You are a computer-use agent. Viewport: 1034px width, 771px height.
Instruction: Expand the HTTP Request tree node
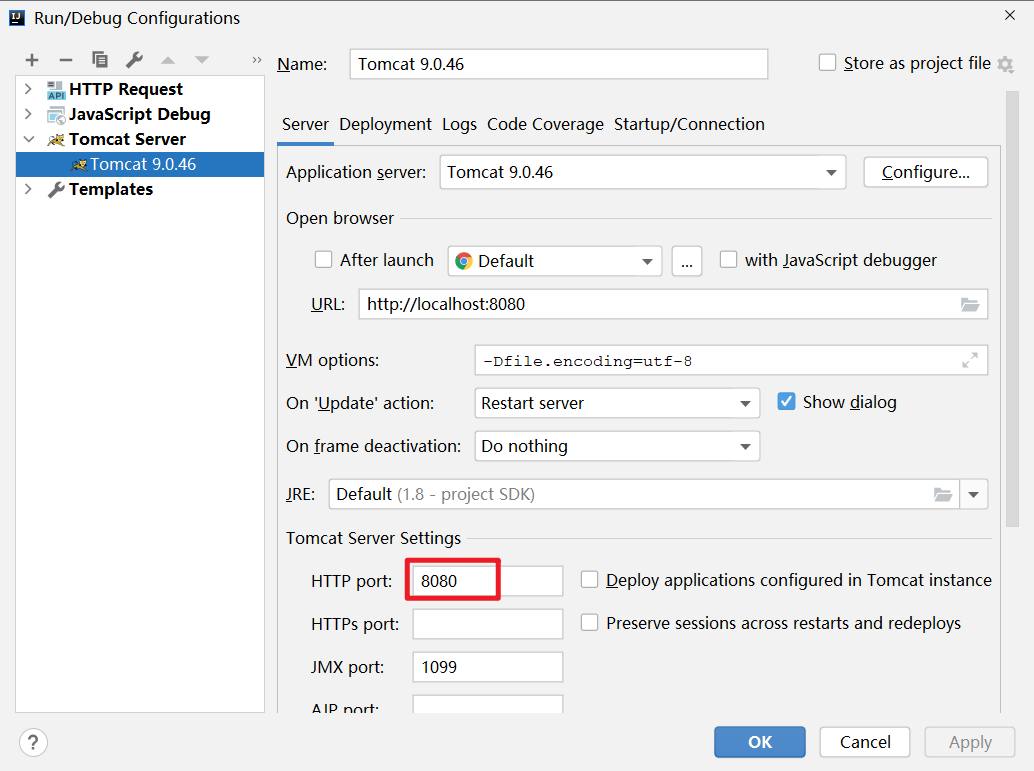click(x=28, y=88)
